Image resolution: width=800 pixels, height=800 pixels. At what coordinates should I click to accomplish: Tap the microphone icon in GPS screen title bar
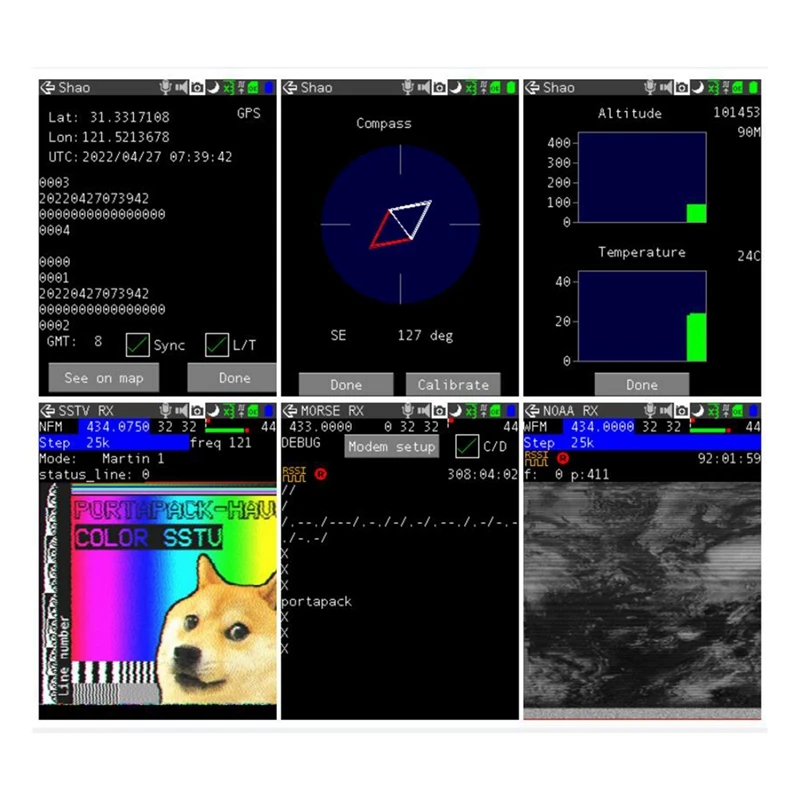(x=165, y=88)
